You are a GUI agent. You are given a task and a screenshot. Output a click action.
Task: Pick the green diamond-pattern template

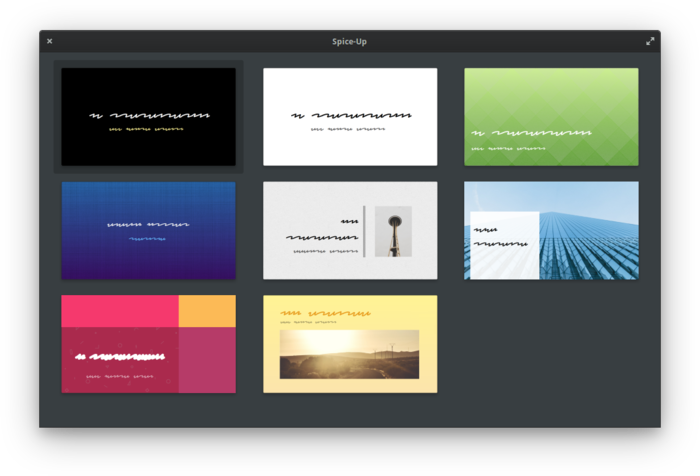pos(551,117)
